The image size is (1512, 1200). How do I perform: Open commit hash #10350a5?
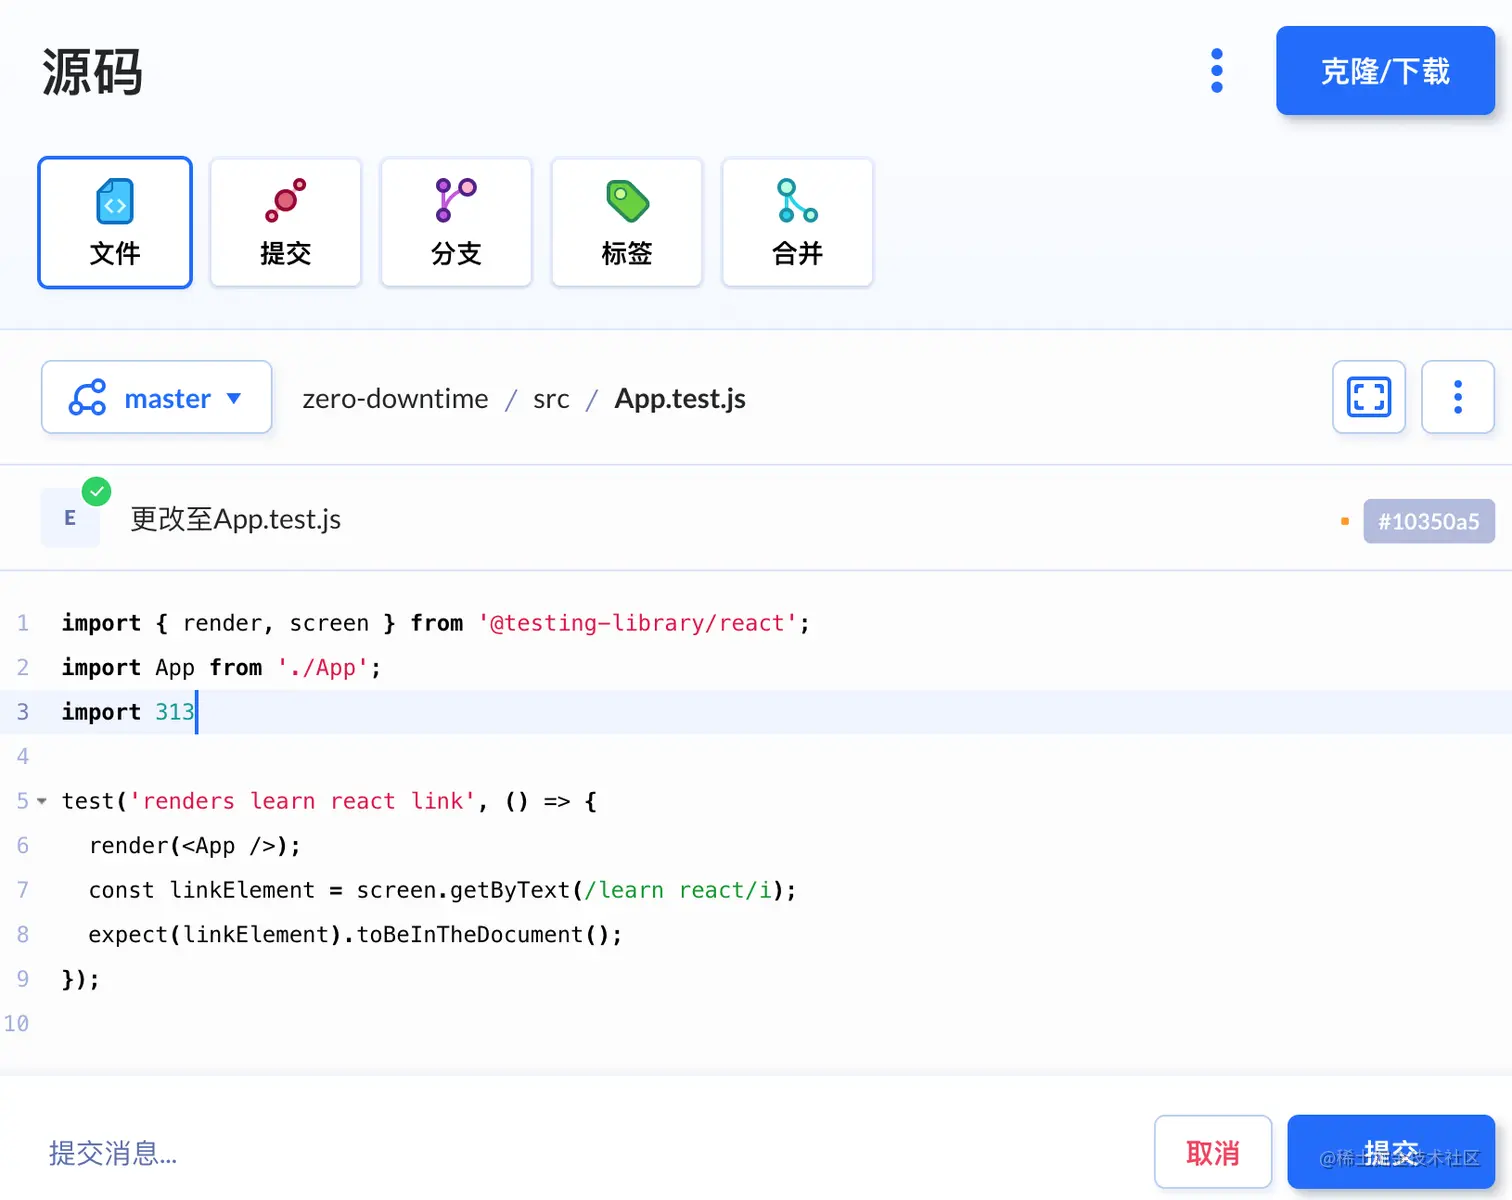[1429, 521]
